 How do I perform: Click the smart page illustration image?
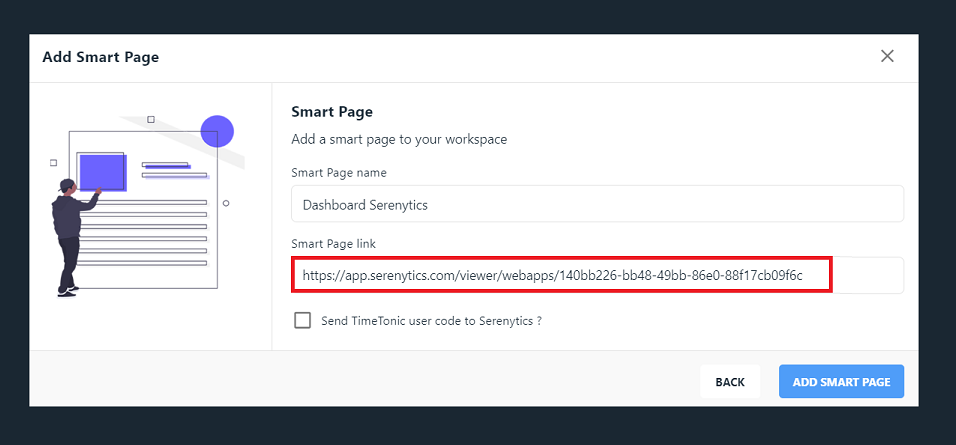148,206
